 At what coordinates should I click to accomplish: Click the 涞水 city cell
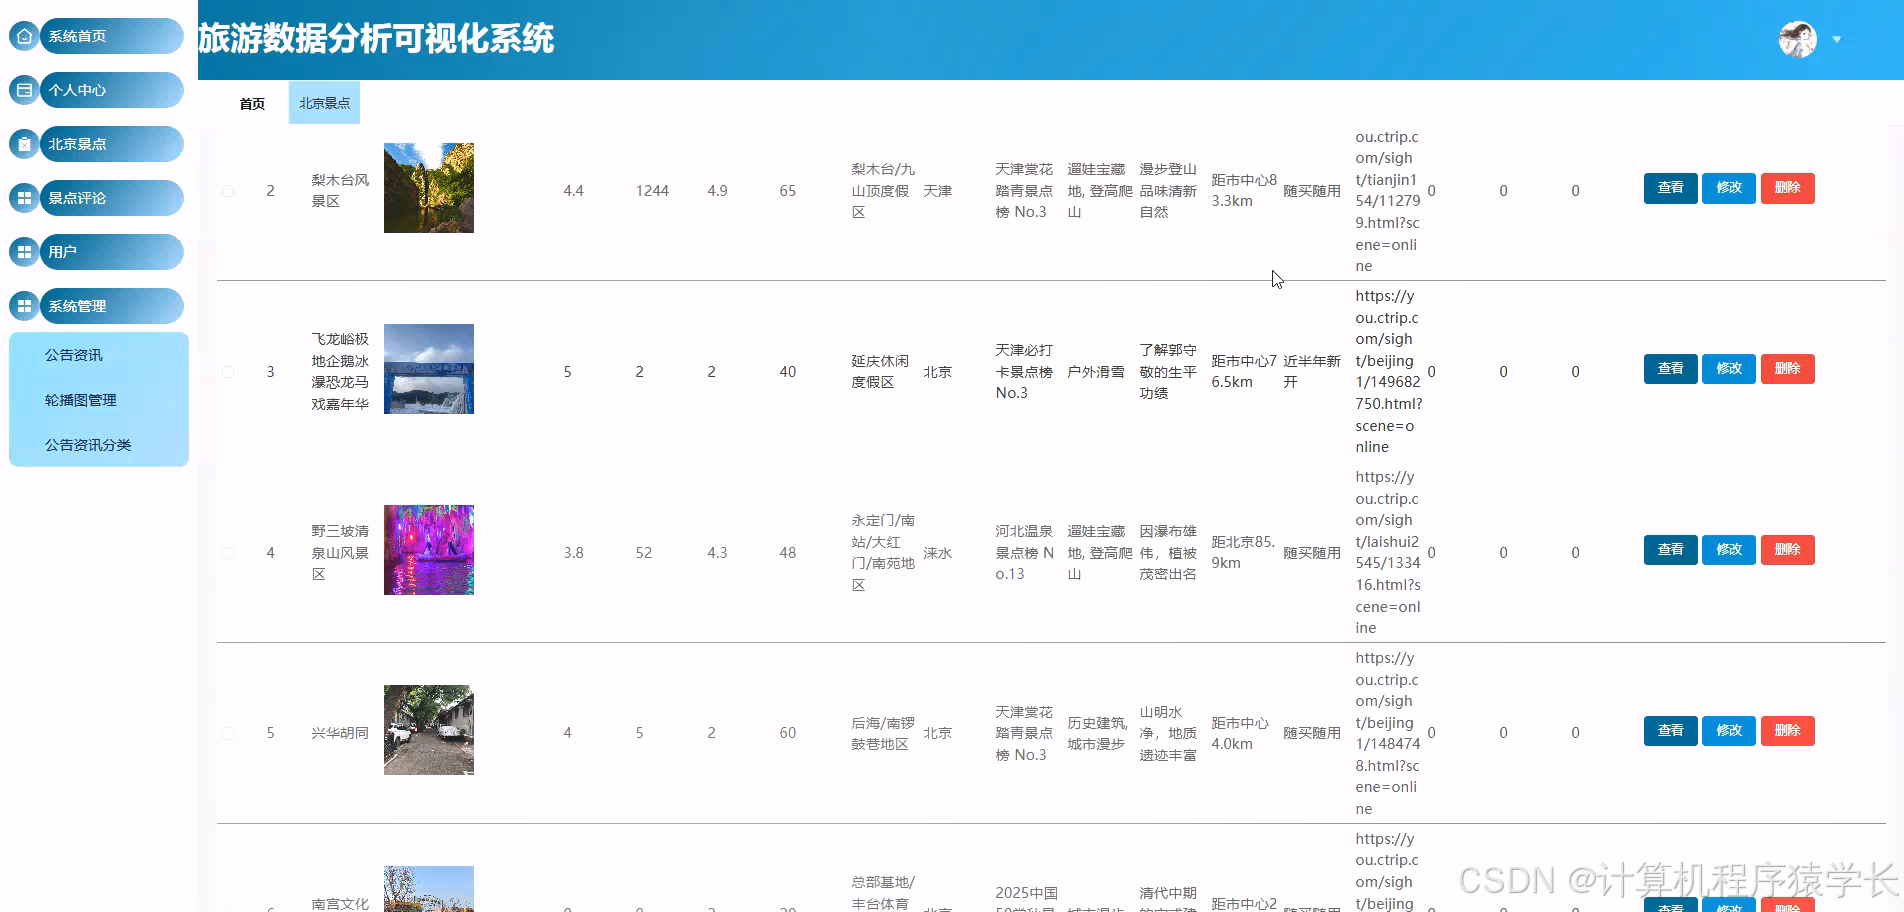click(937, 553)
